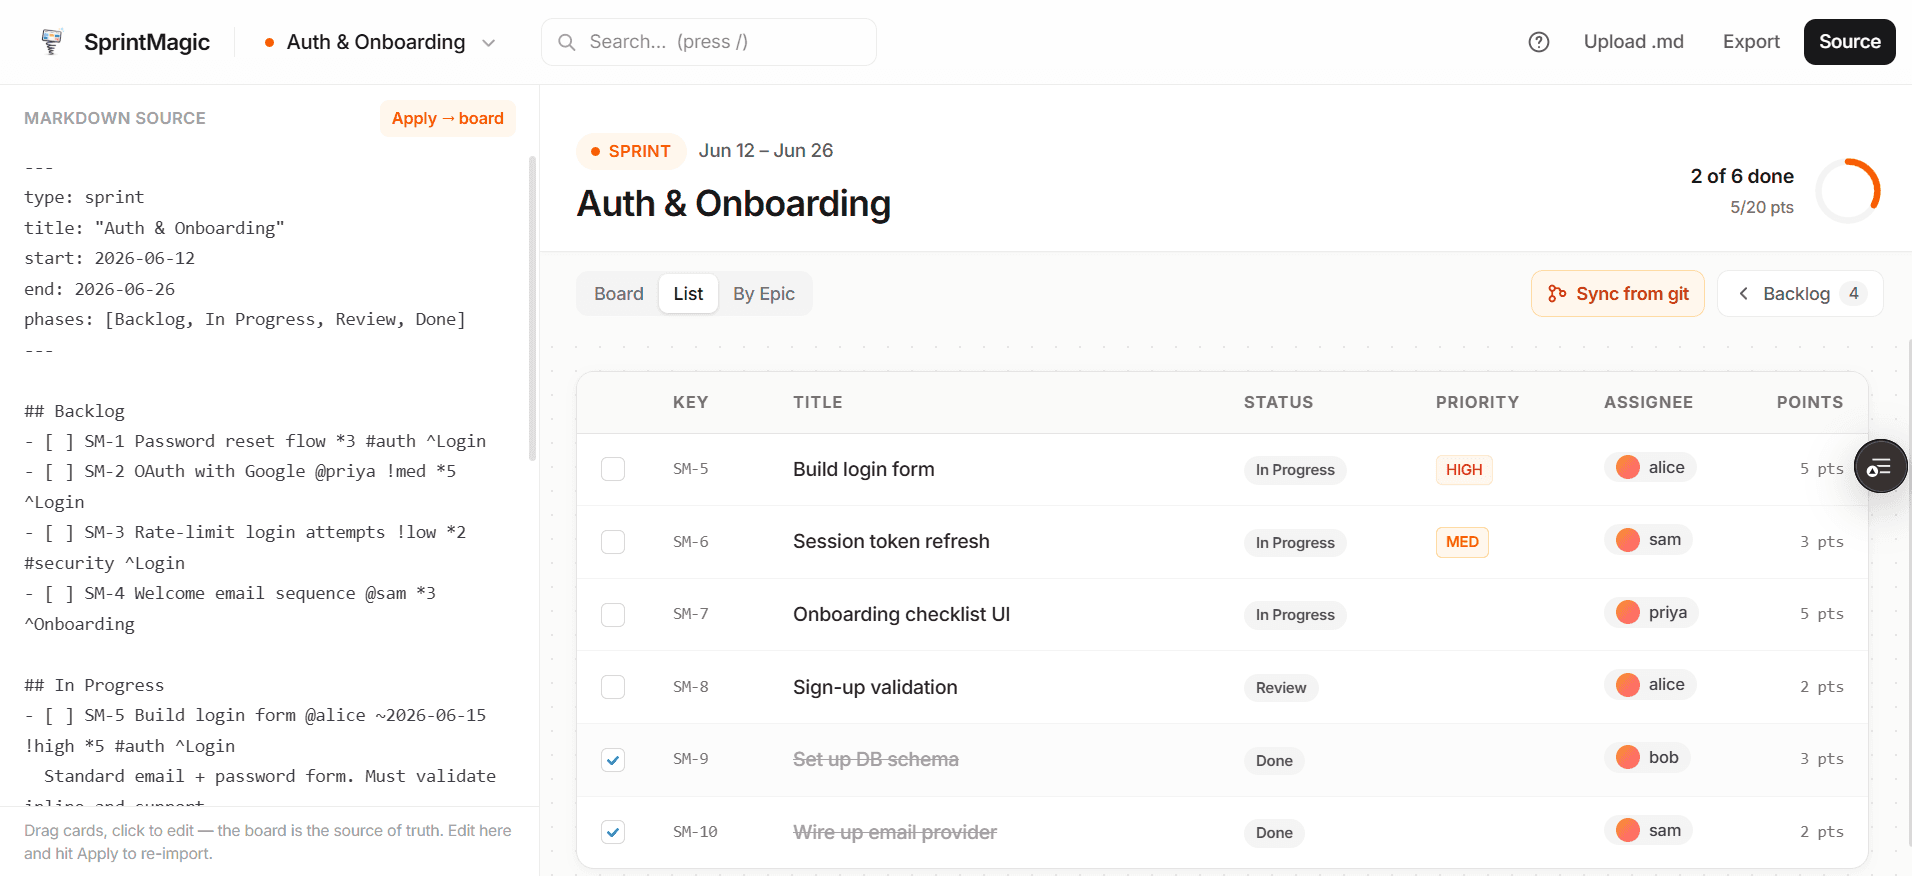Viewport: 1912px width, 876px height.
Task: Switch to the By Epic tab
Action: pos(764,294)
